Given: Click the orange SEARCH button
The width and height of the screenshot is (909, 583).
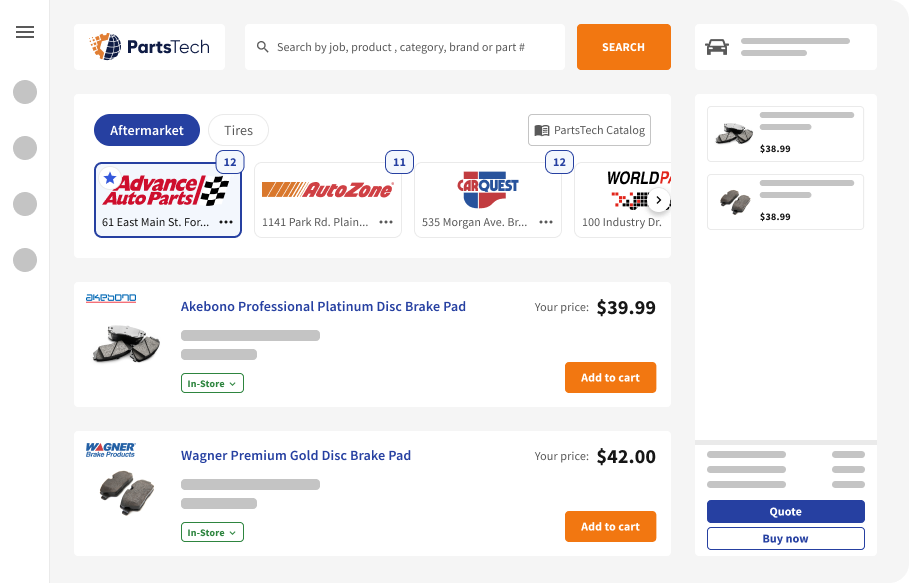Looking at the screenshot, I should (624, 47).
